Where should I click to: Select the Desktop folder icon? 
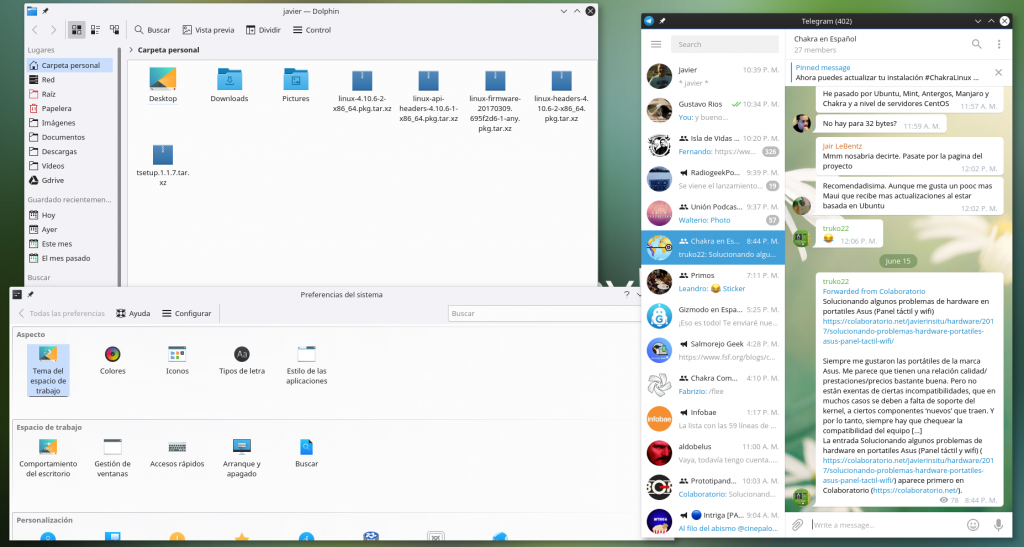click(163, 84)
